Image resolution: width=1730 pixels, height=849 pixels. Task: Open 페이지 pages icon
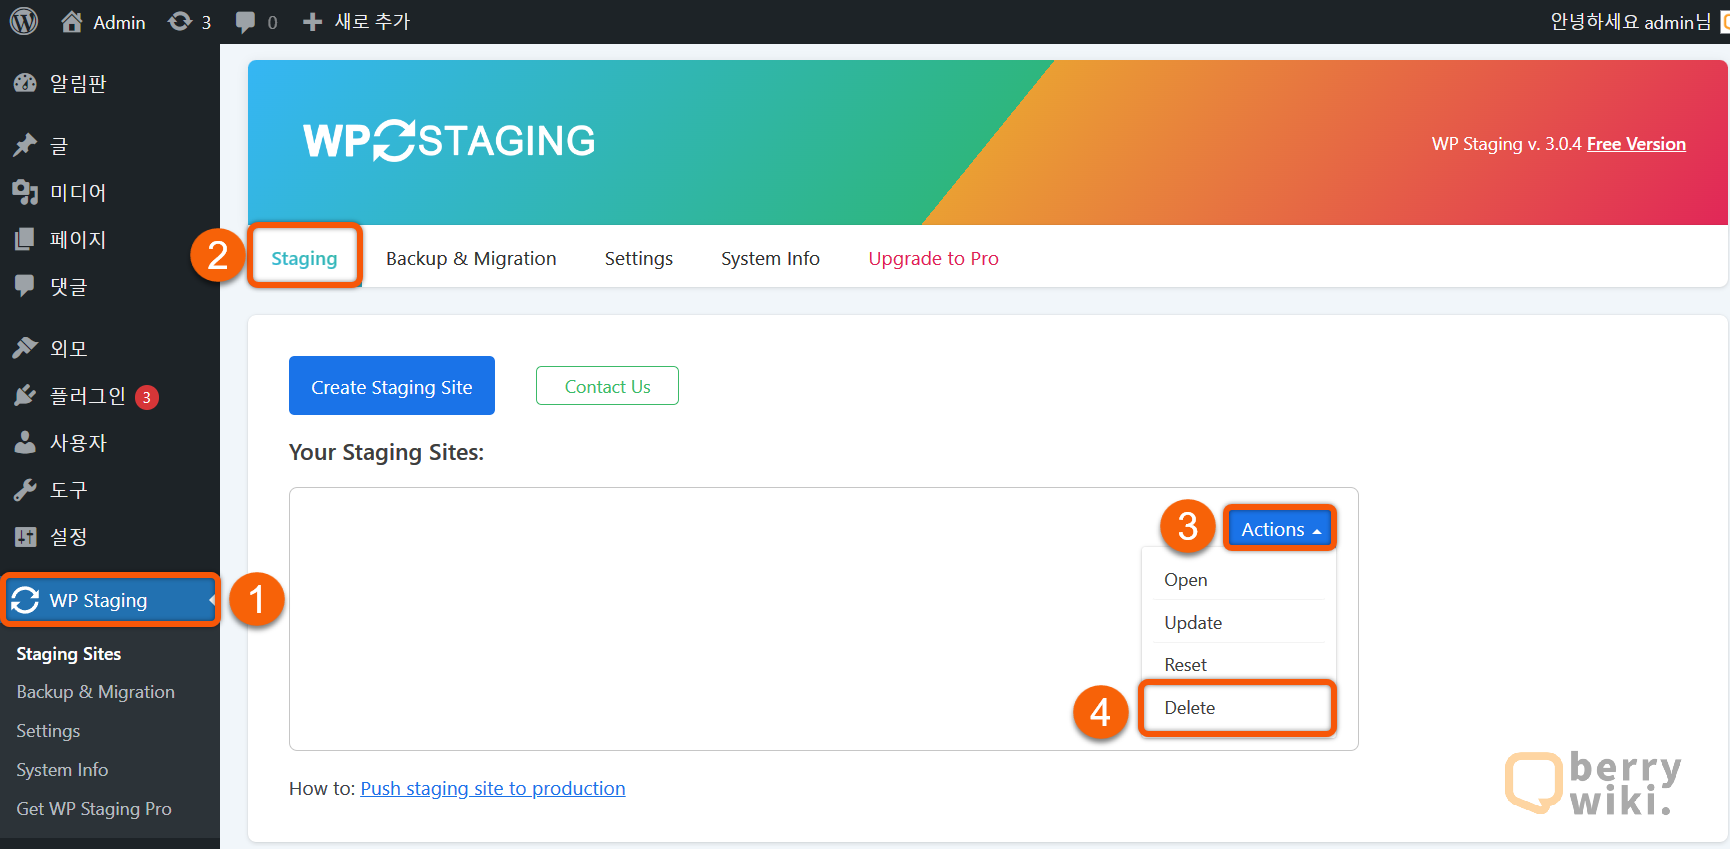click(x=25, y=239)
